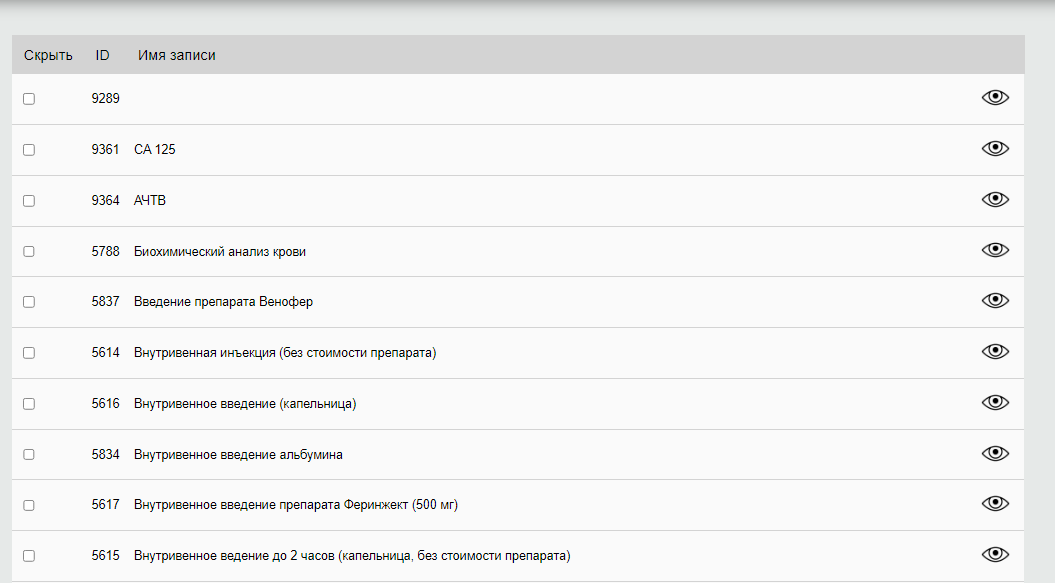Image resolution: width=1055 pixels, height=583 pixels.
Task: Check the box for Внутривенное введение (капельница)
Action: tap(29, 404)
